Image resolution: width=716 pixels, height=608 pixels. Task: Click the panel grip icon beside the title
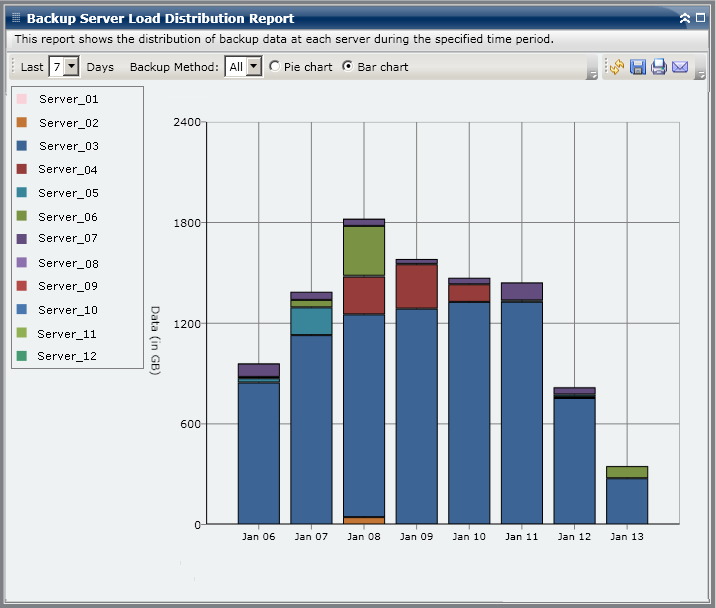pyautogui.click(x=16, y=18)
